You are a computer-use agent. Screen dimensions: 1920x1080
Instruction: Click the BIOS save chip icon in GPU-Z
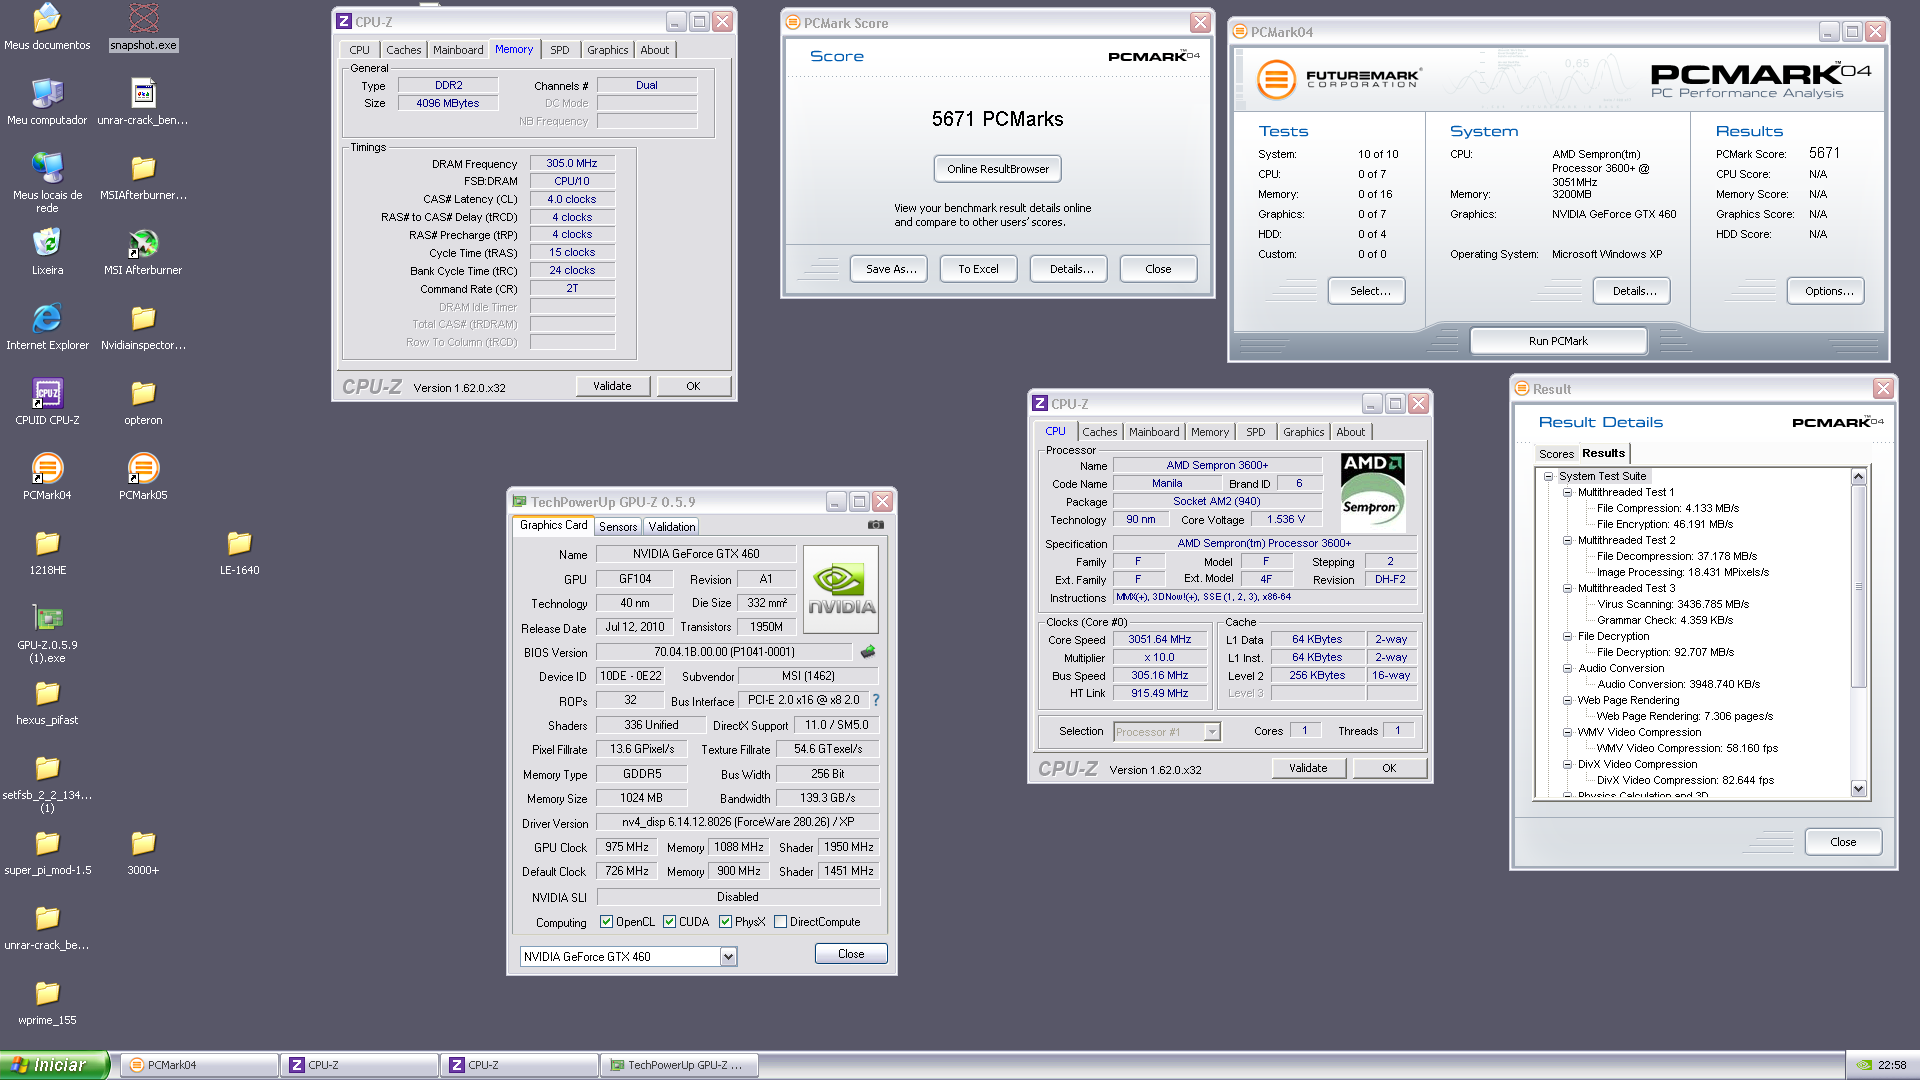[x=867, y=652]
